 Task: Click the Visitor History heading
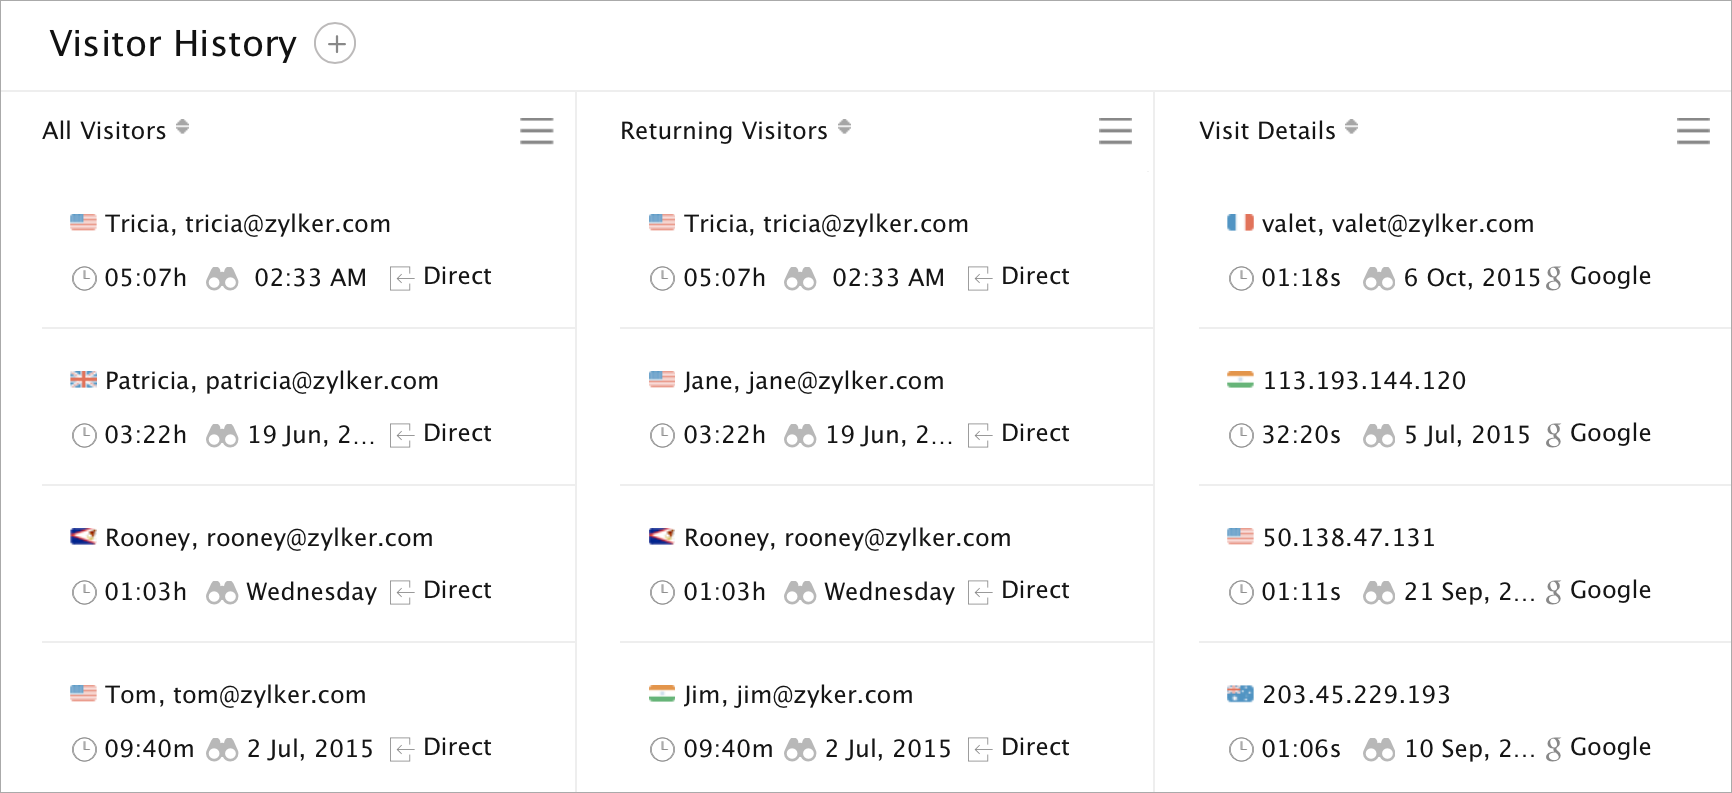pos(173,44)
